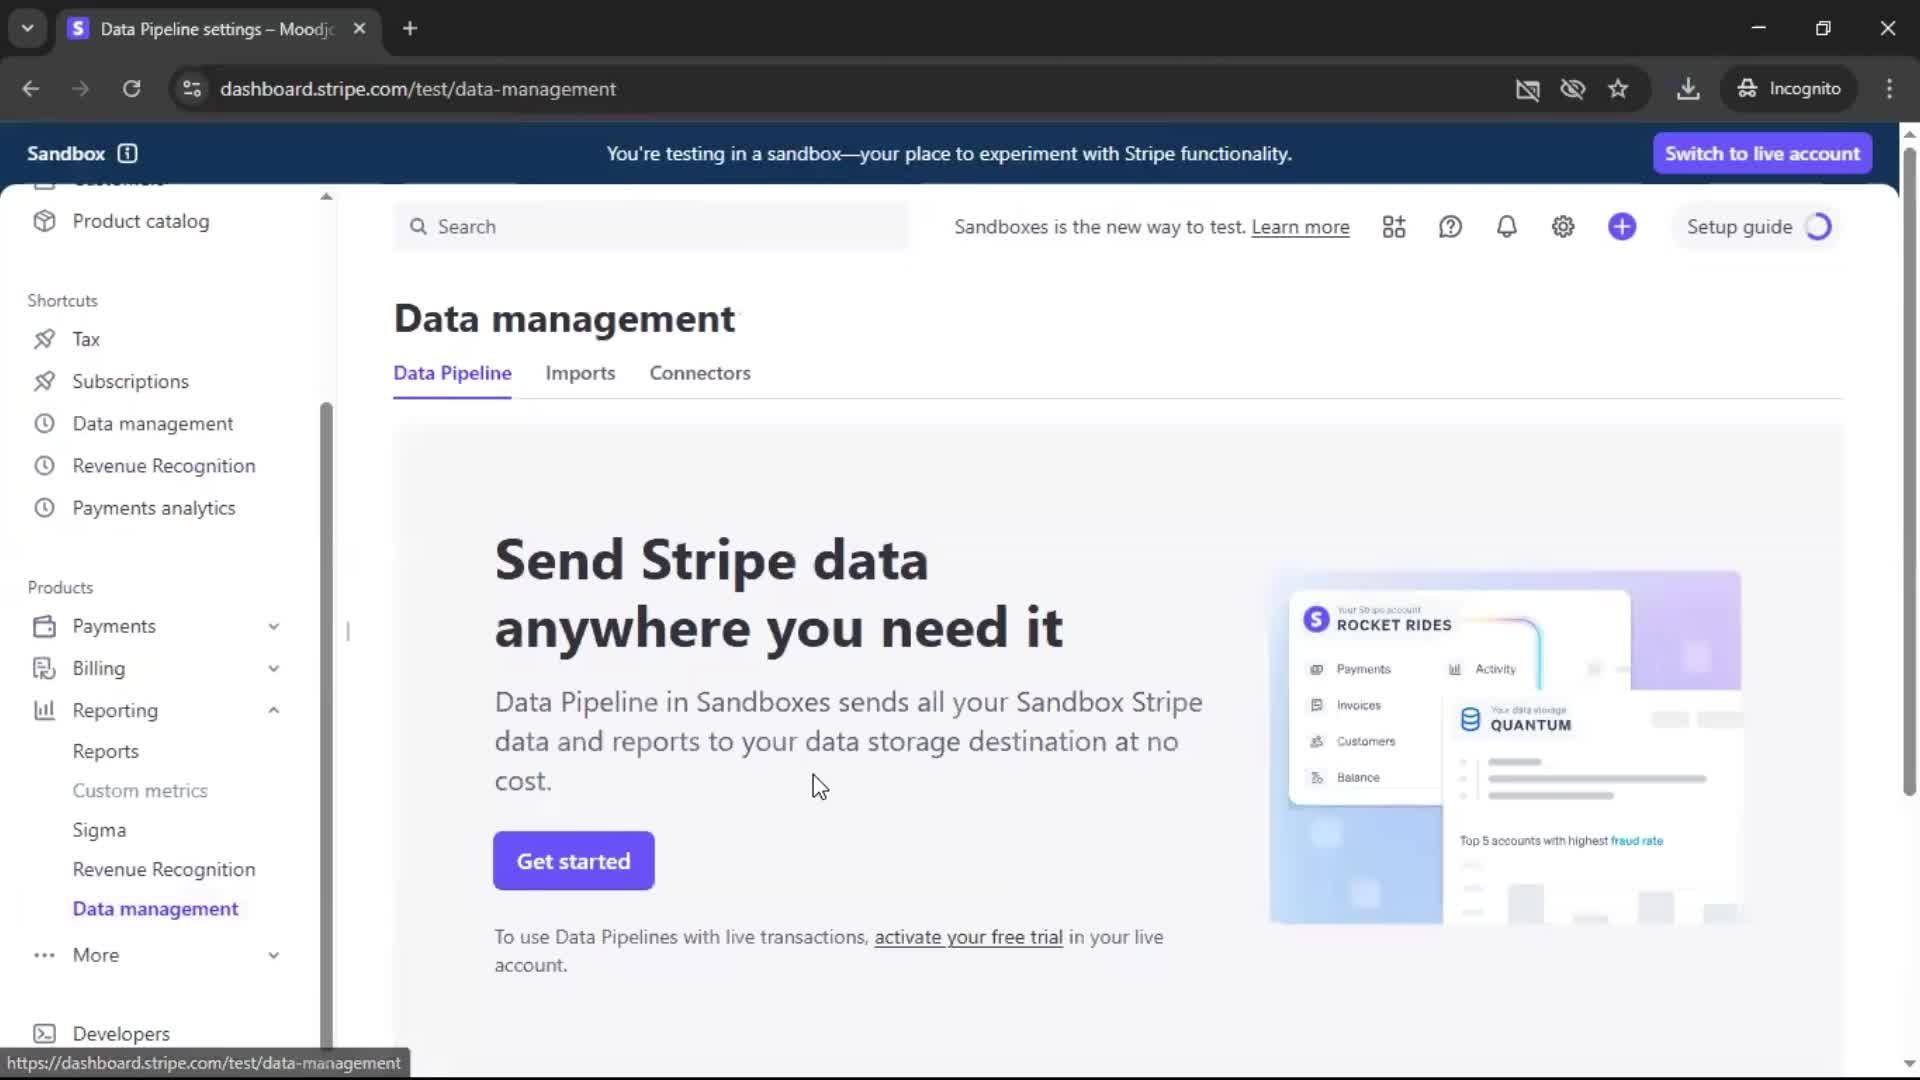
Task: Click the Sandbox info icon
Action: 127,153
